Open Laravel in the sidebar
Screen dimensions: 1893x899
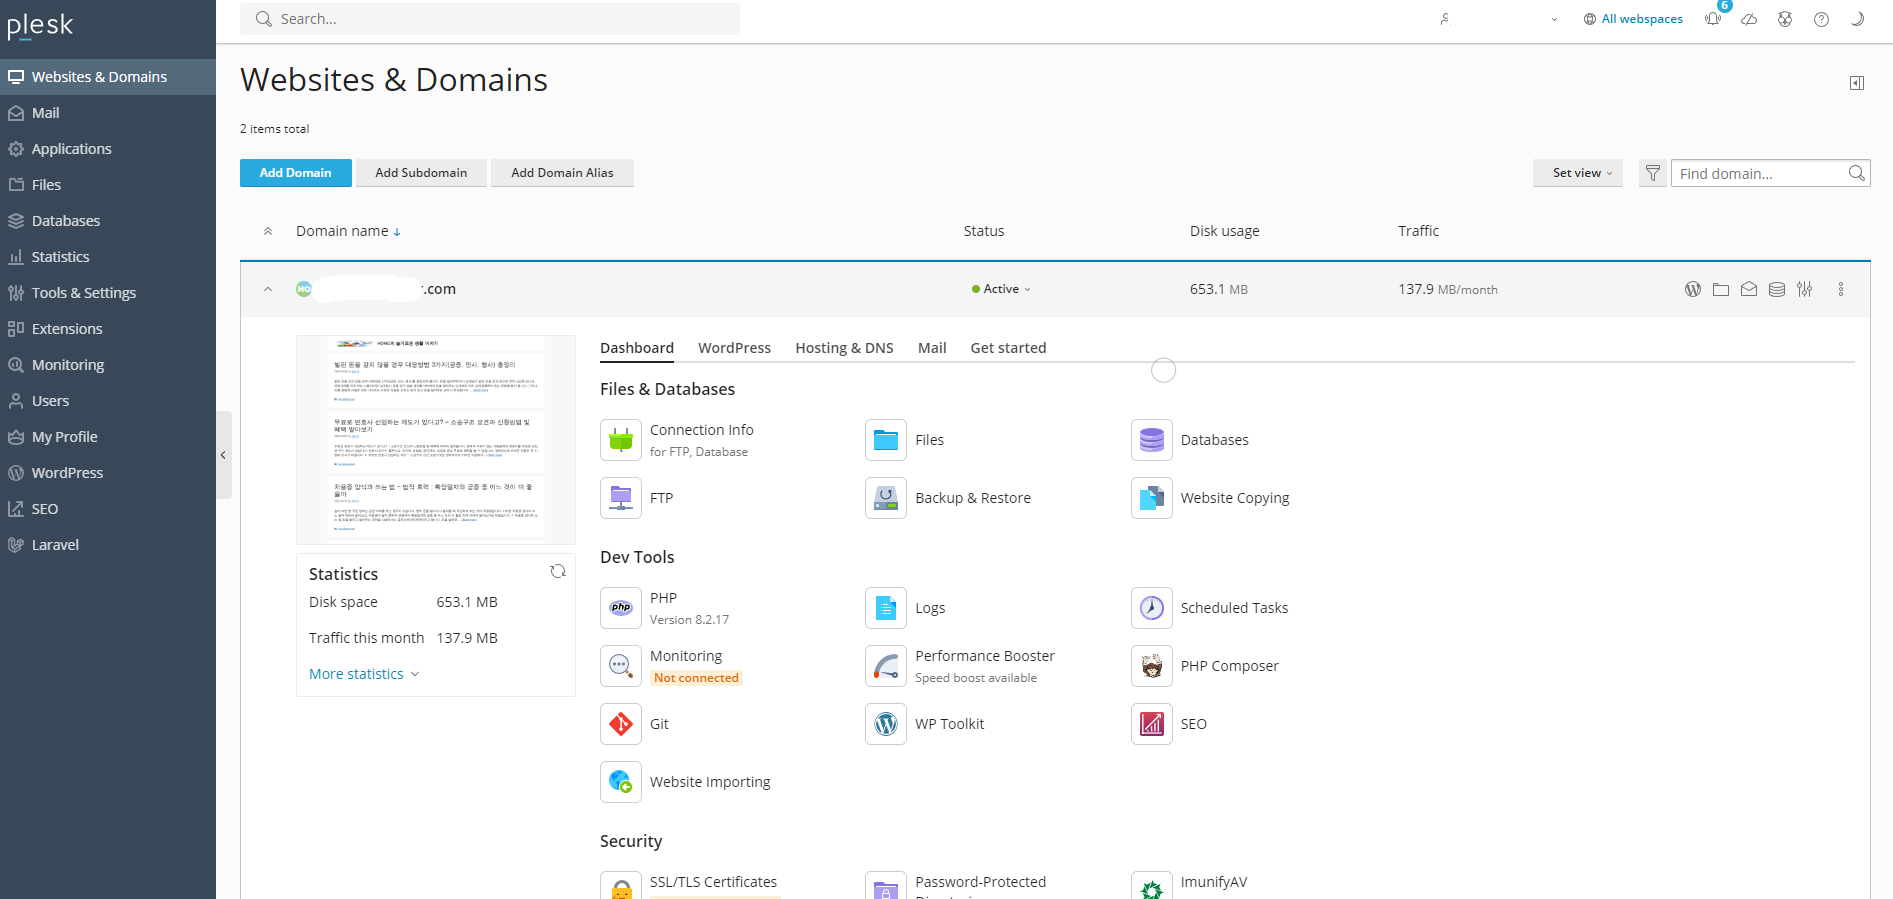(108, 545)
